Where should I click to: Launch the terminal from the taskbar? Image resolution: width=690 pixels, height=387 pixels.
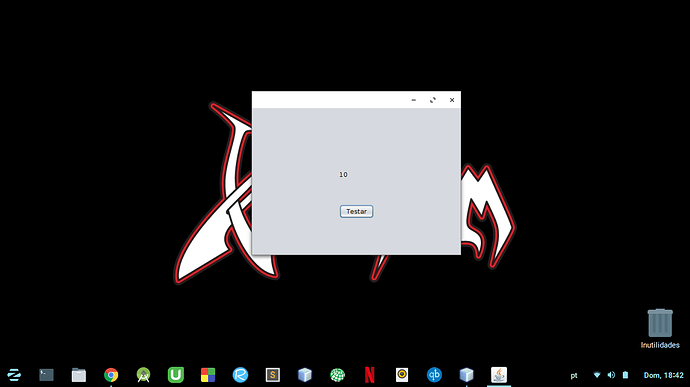(46, 375)
